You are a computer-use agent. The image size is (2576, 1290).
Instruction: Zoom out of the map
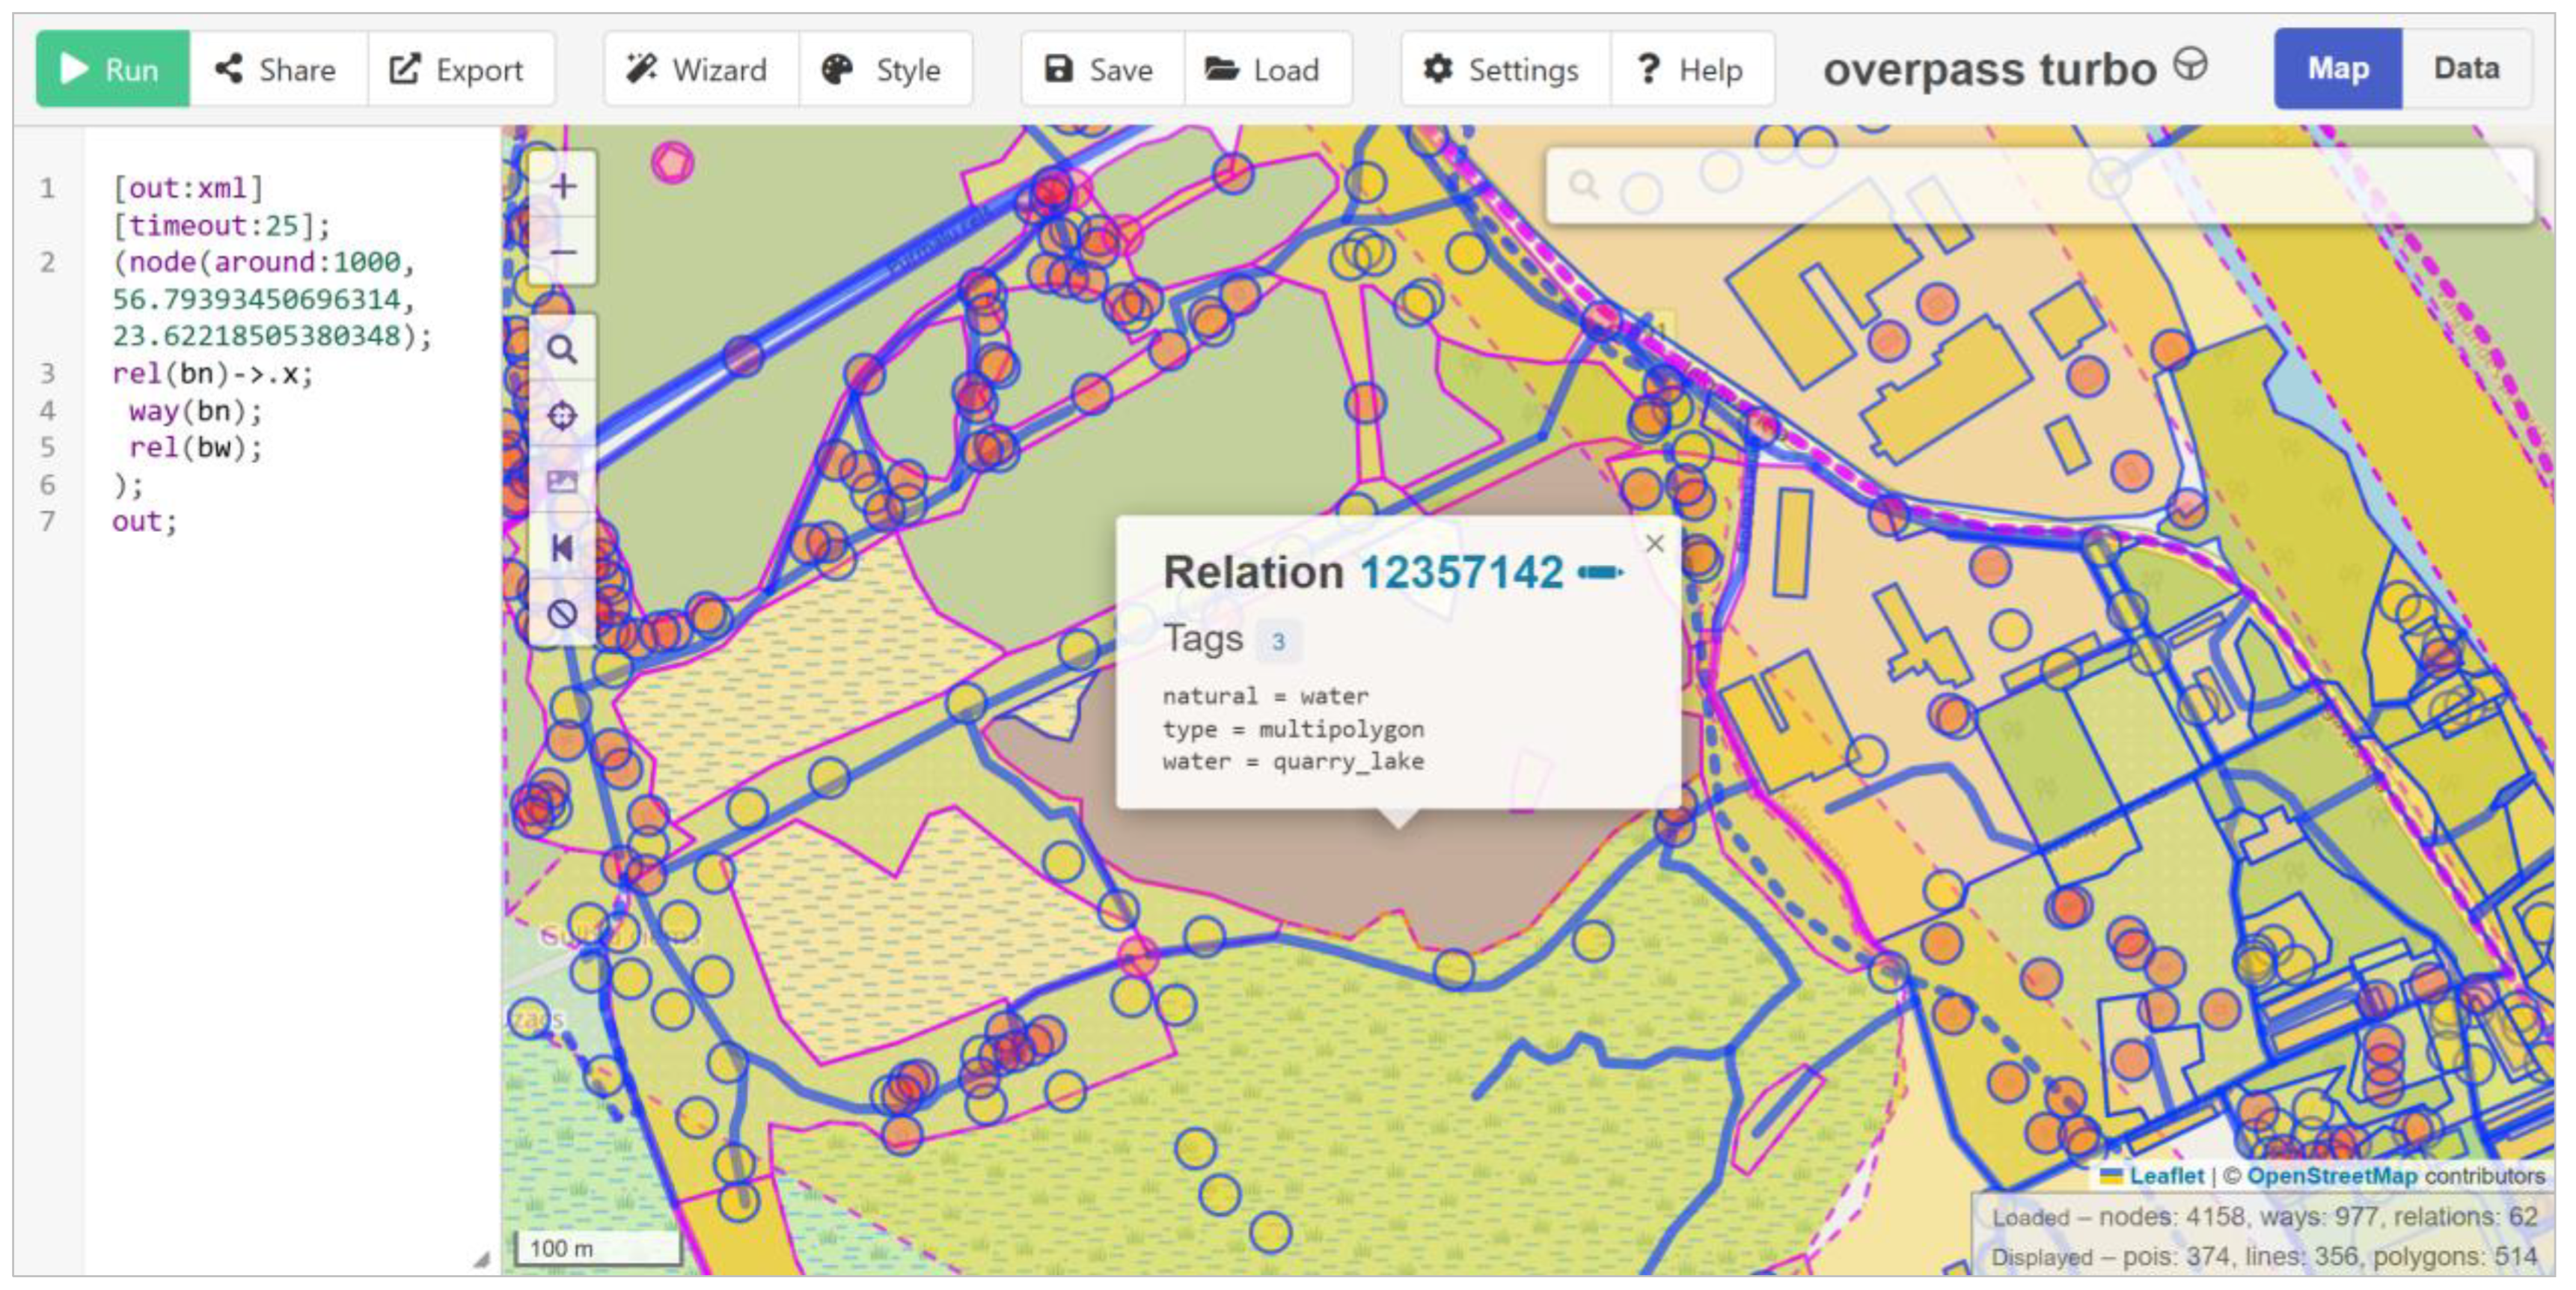[x=563, y=252]
